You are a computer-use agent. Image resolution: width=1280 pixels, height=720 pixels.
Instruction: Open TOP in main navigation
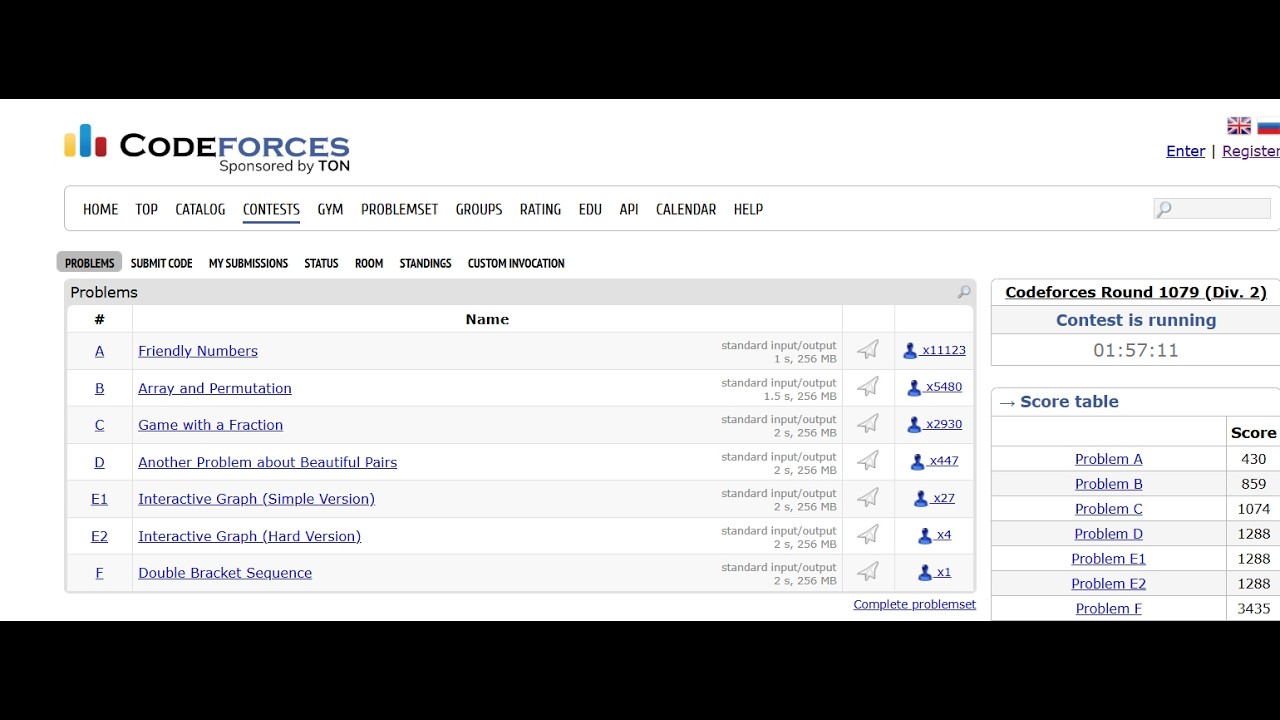click(x=147, y=209)
